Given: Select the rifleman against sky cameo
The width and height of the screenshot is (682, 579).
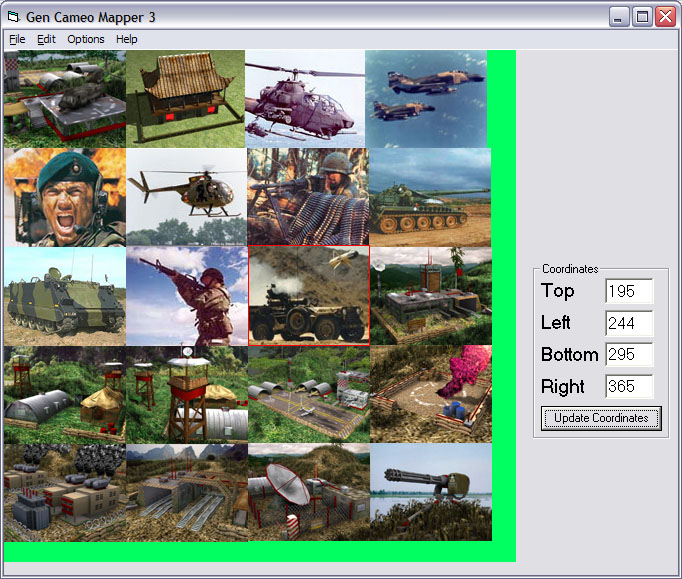Looking at the screenshot, I should pos(187,296).
